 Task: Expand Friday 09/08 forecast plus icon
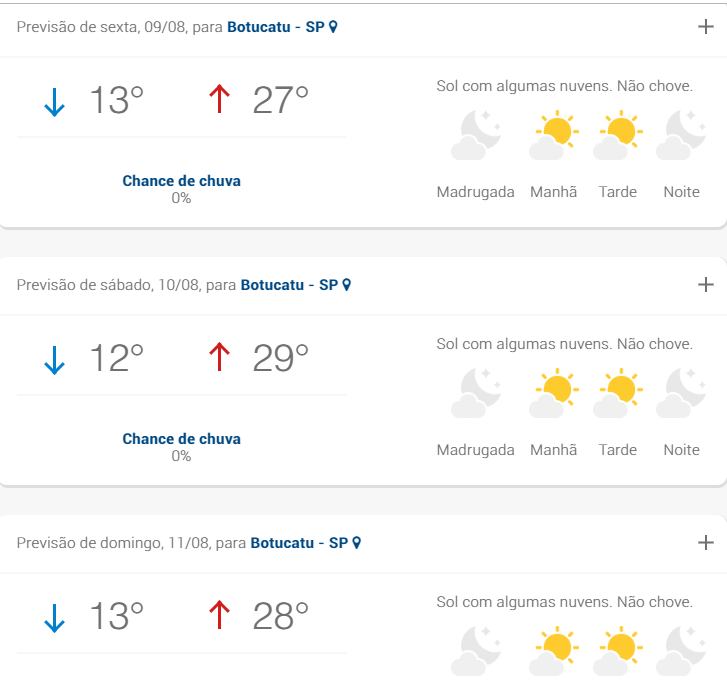pyautogui.click(x=706, y=27)
